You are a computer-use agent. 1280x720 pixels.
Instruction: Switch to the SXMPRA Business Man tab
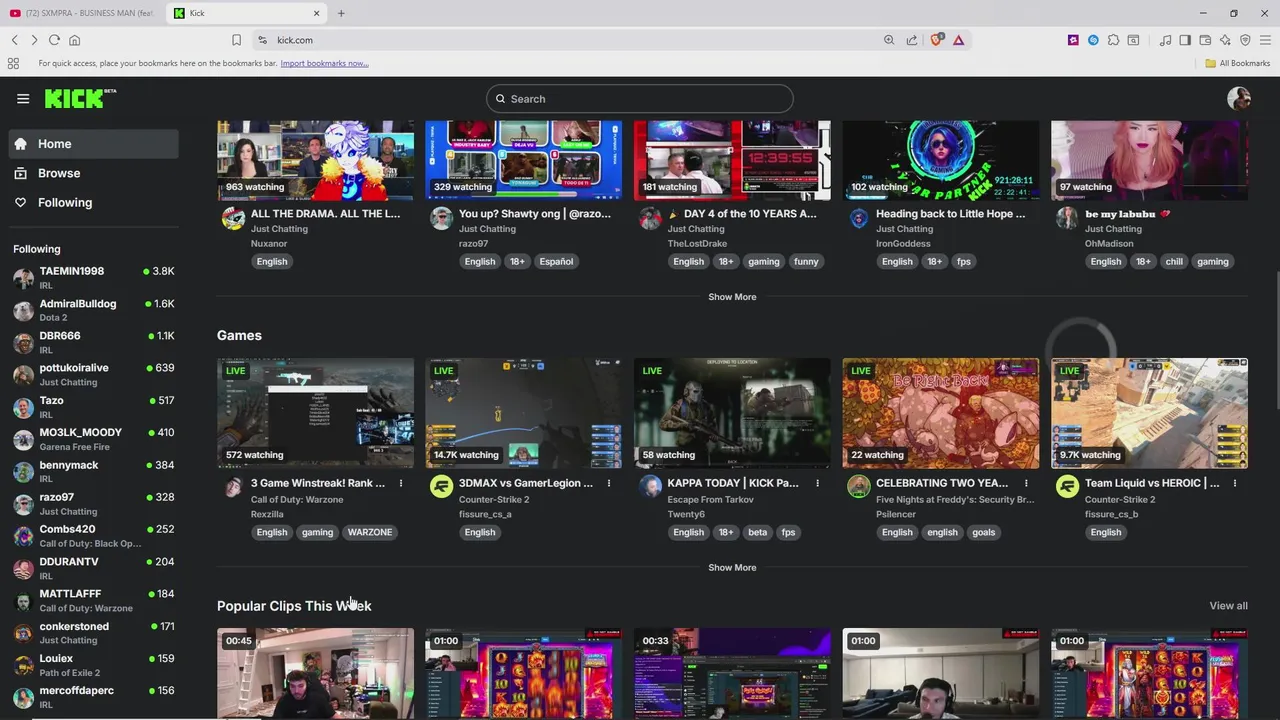click(x=80, y=13)
